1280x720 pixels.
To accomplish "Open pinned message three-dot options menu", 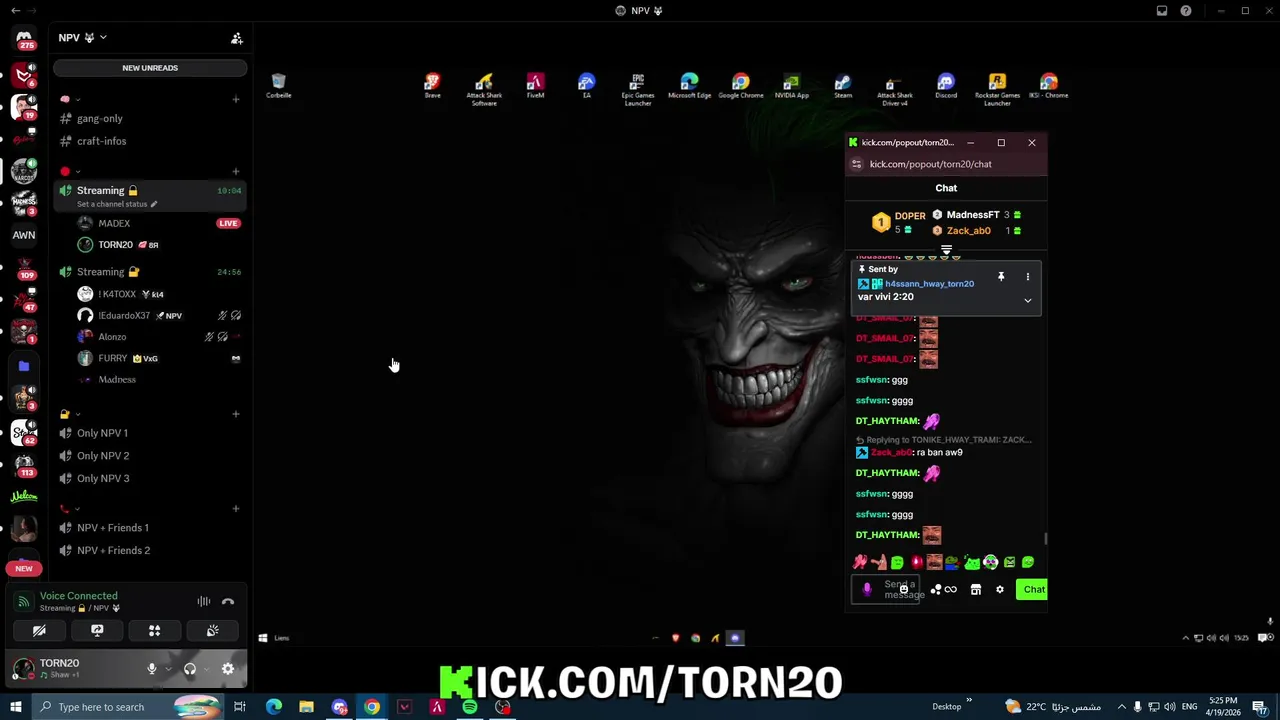I will 1027,276.
